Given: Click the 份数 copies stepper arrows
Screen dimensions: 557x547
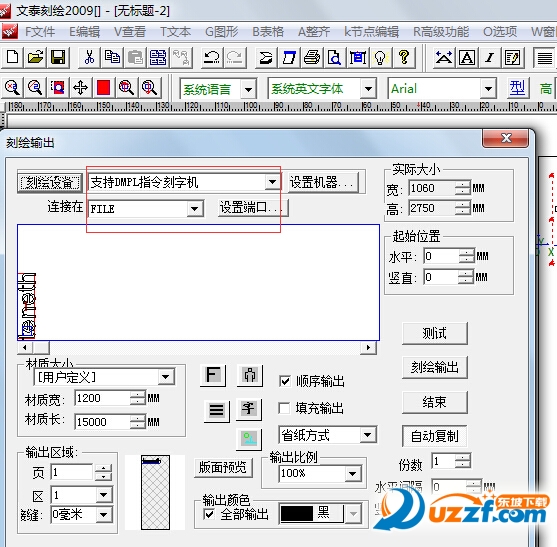Looking at the screenshot, I should pyautogui.click(x=462, y=461).
